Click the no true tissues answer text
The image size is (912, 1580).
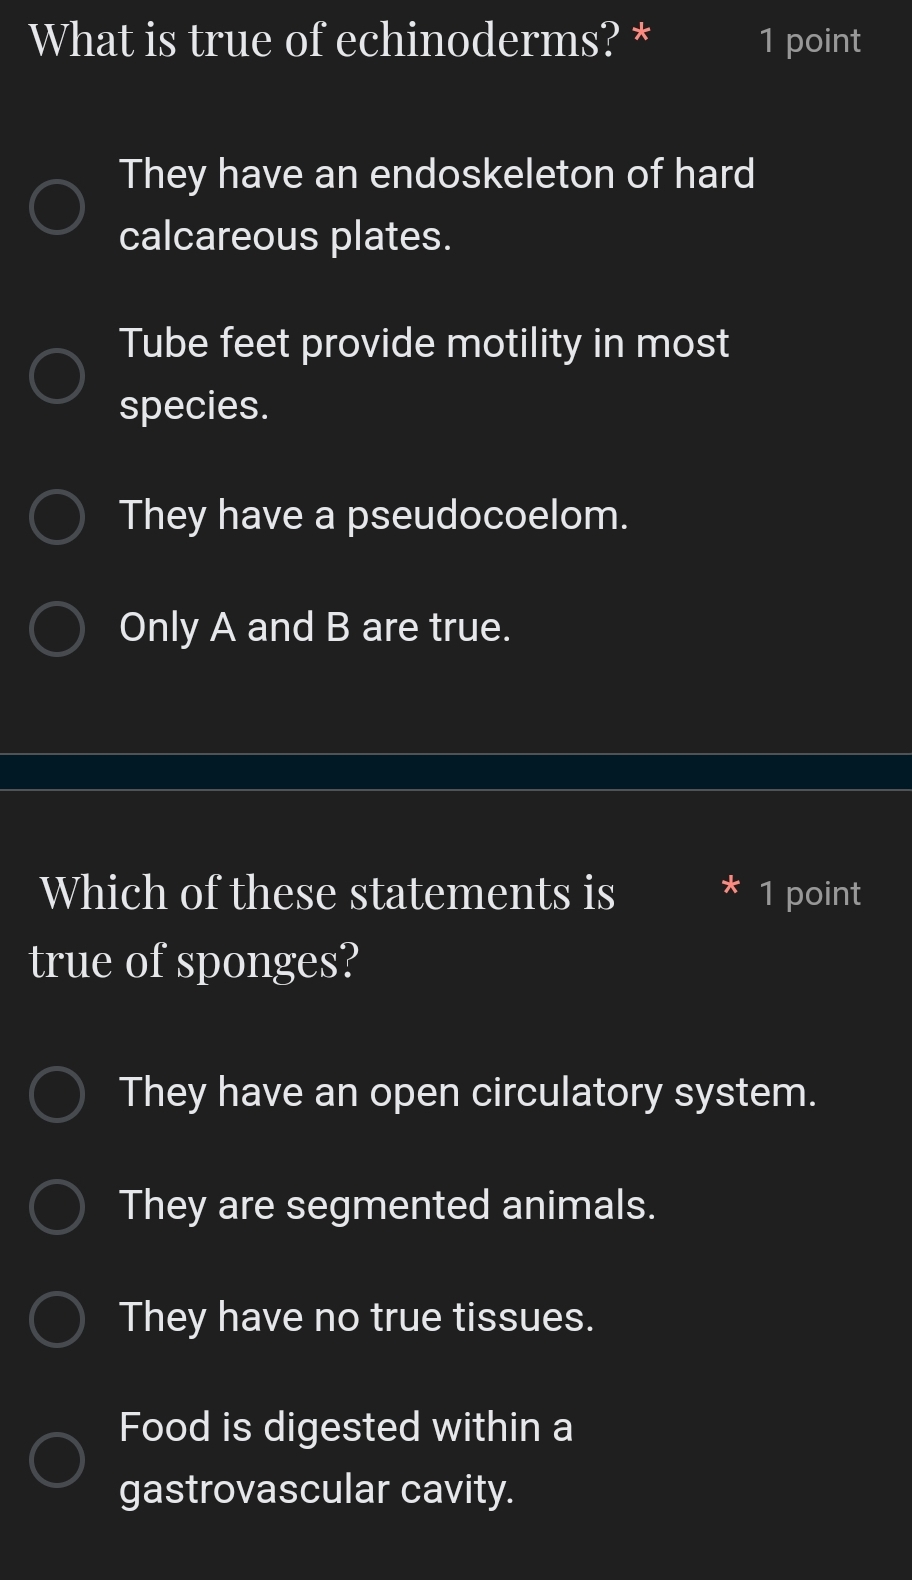[x=356, y=1319]
